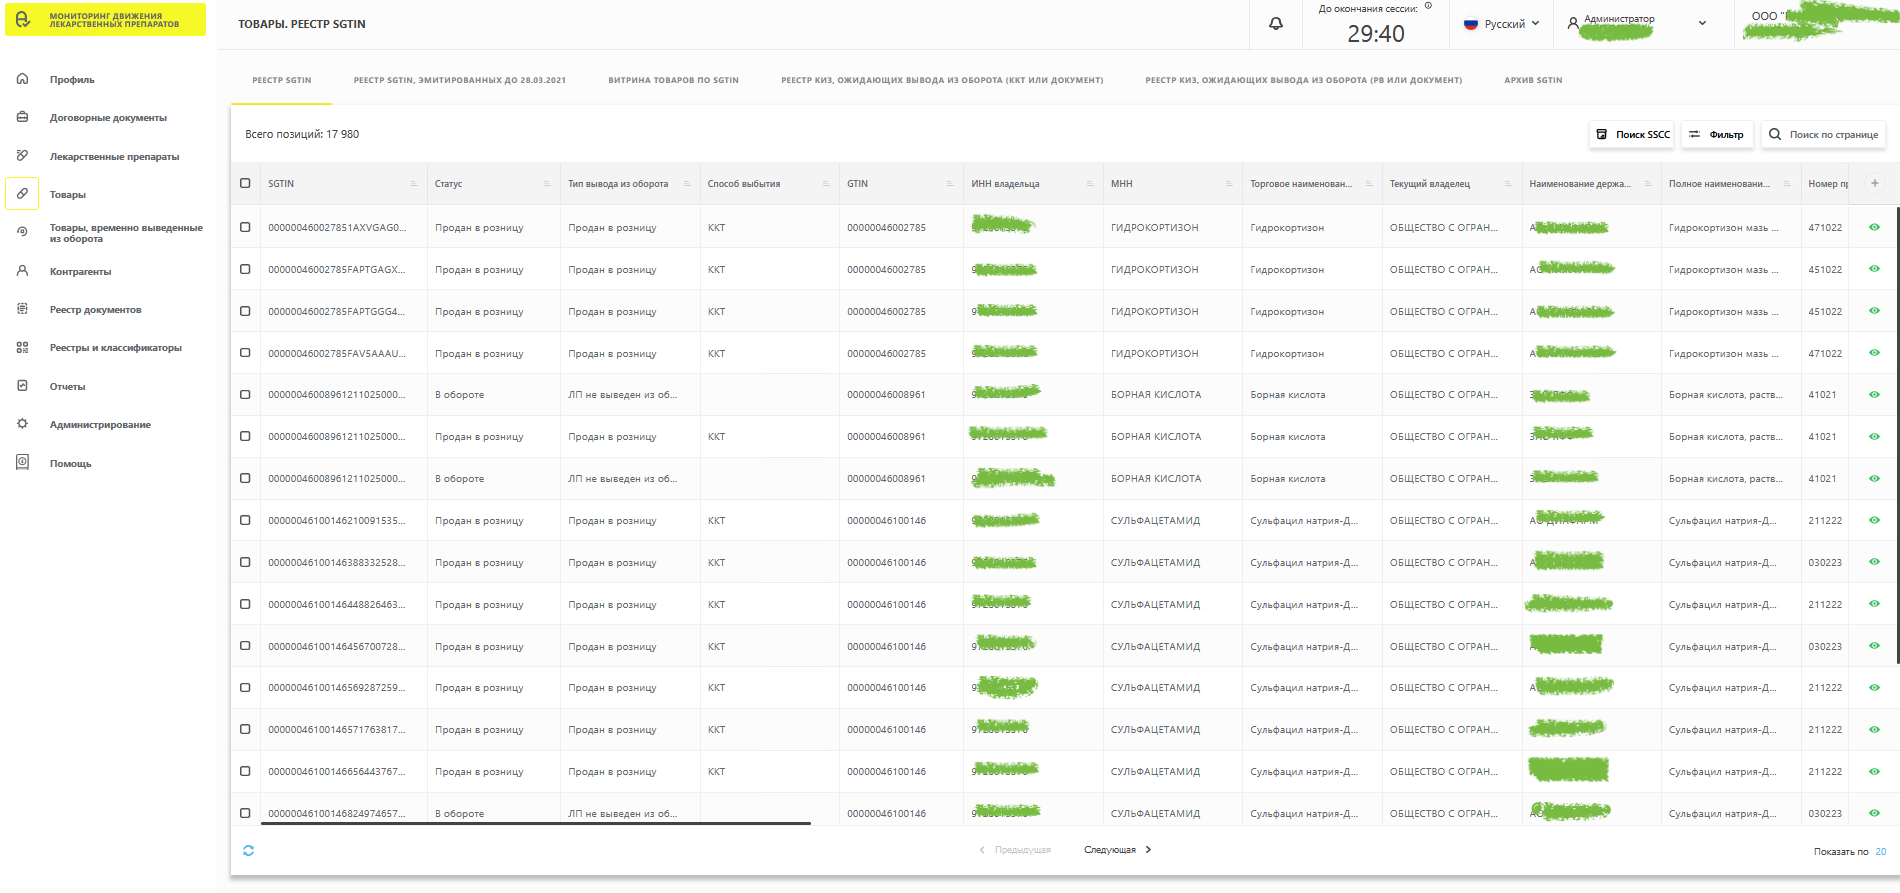Viewport: 1900px width, 893px height.
Task: Click the notification bell icon
Action: pyautogui.click(x=1276, y=24)
